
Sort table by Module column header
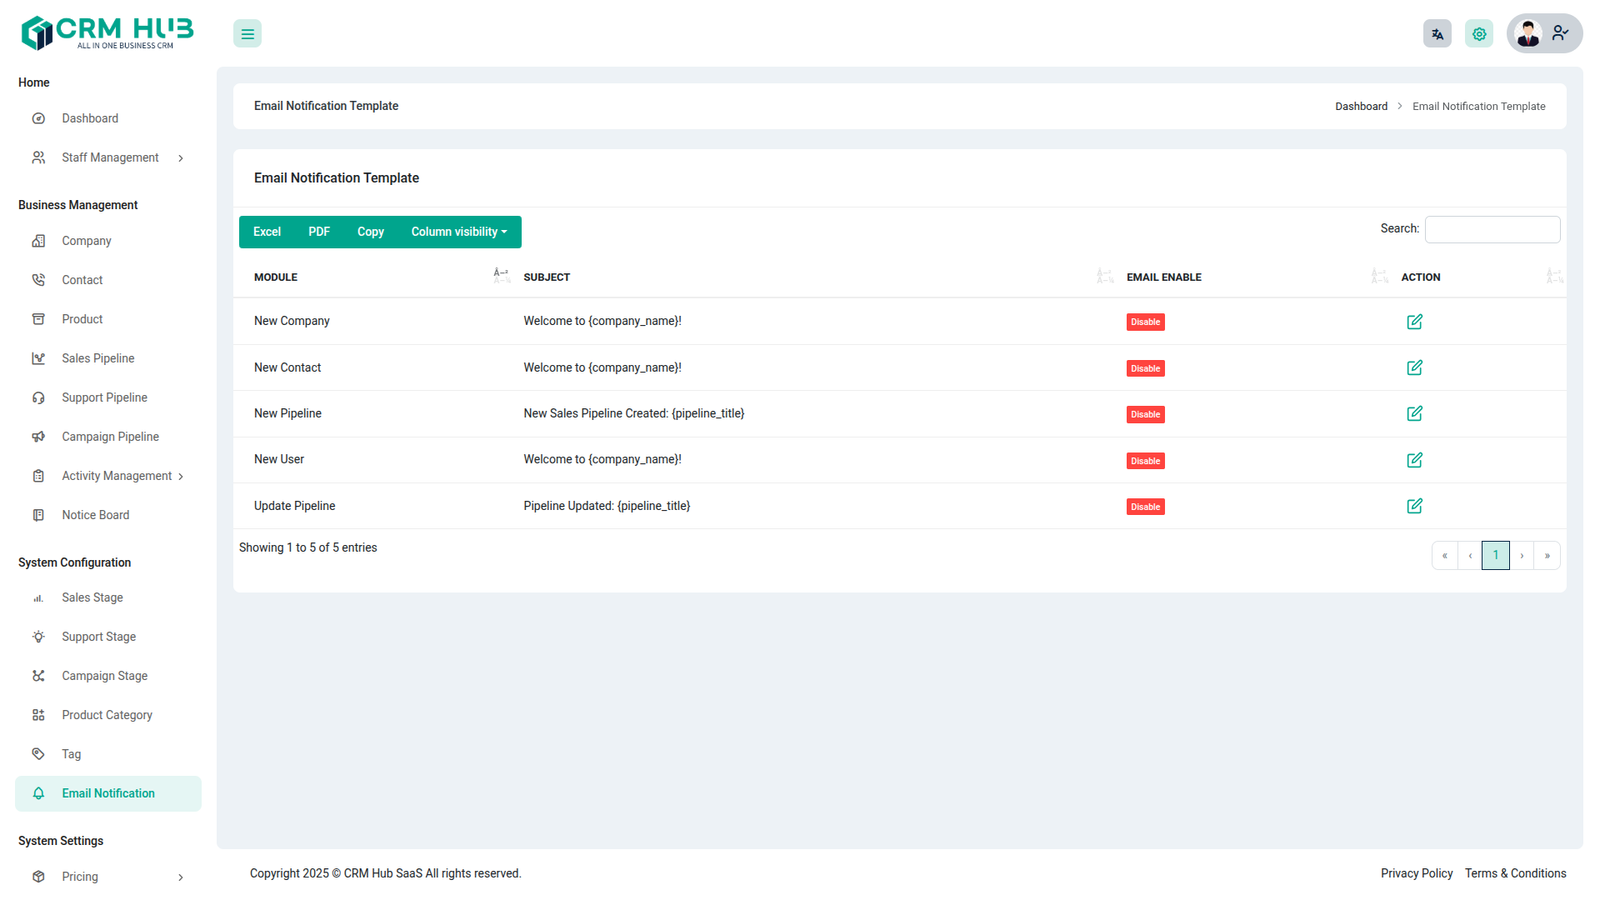pos(276,278)
